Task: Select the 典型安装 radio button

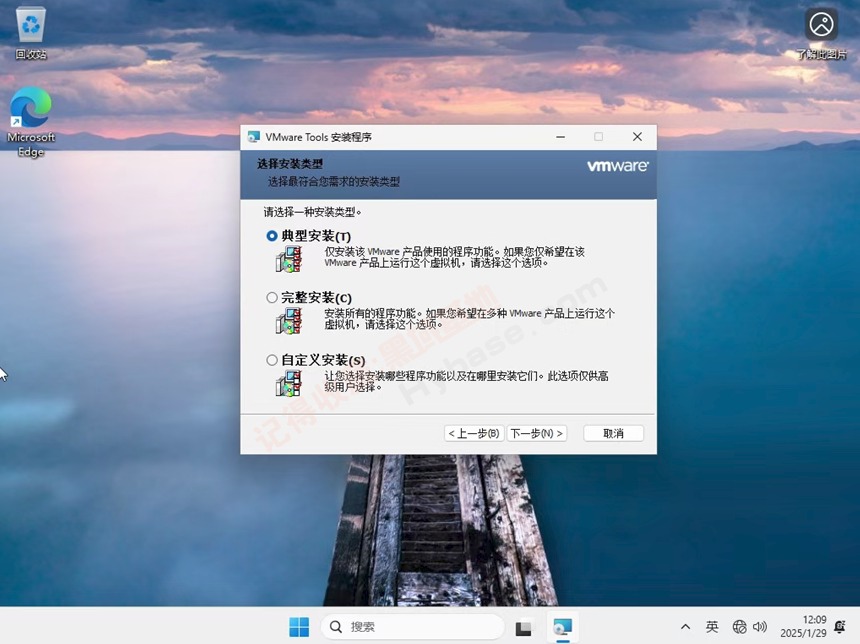Action: point(272,236)
